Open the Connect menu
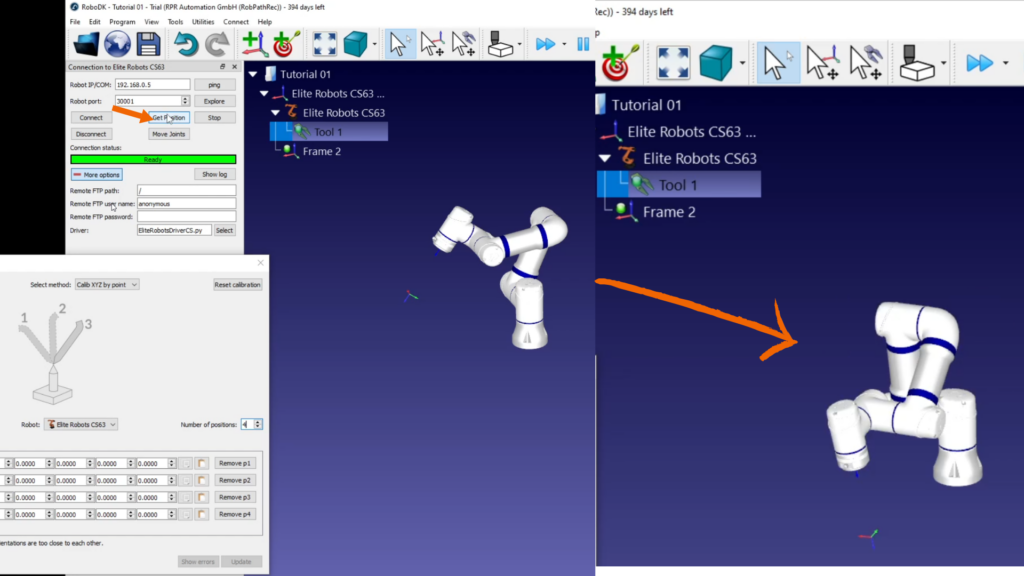 pos(236,22)
